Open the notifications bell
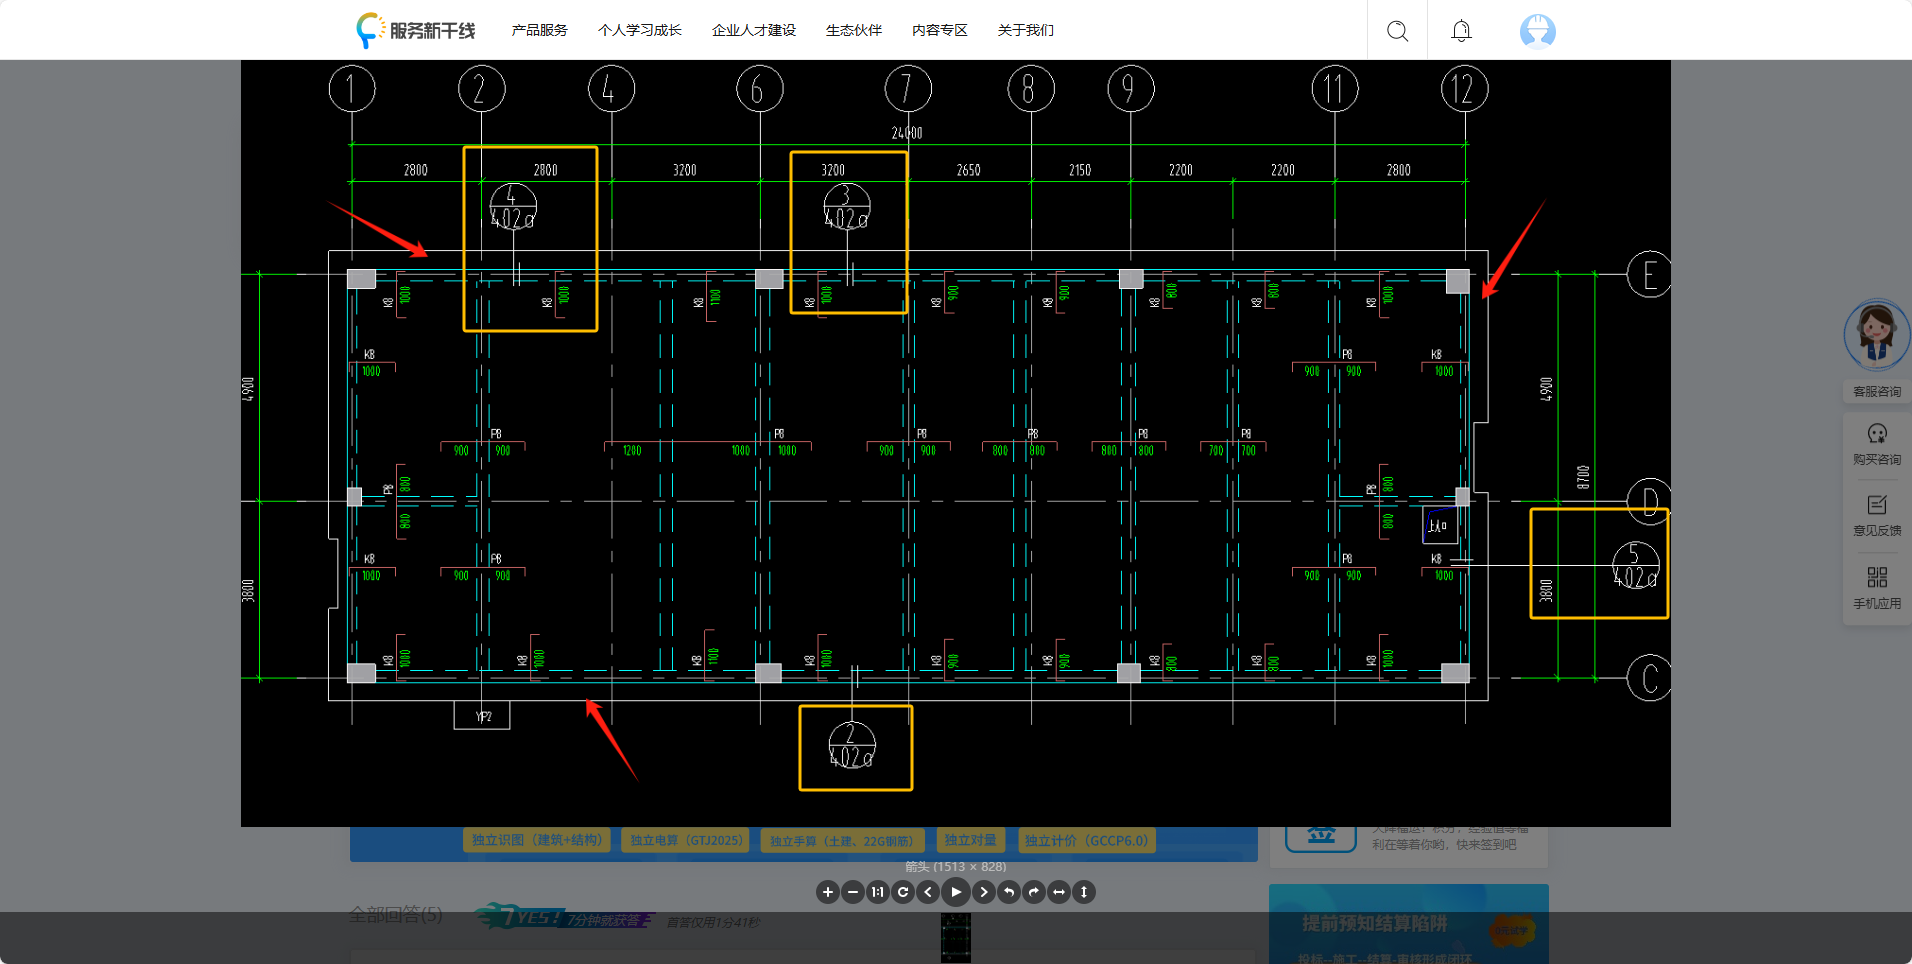Viewport: 1912px width, 964px height. point(1461,31)
